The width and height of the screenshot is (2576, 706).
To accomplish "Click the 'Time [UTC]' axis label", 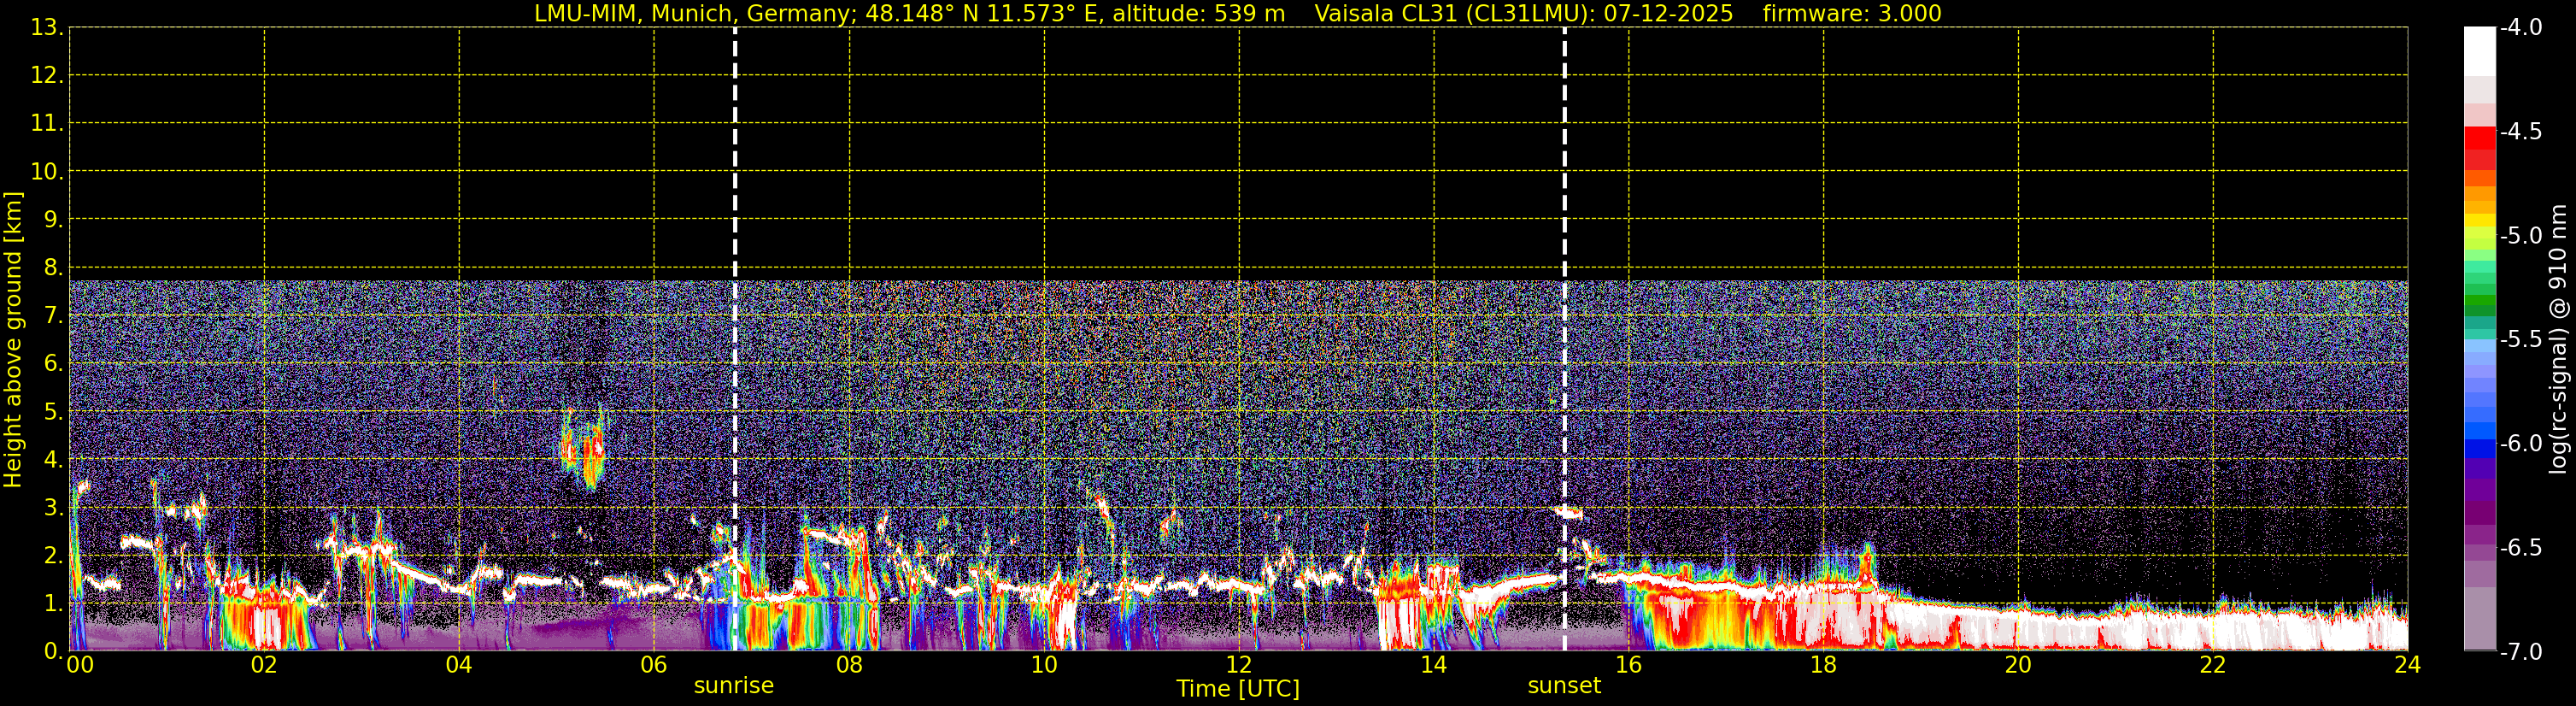I will (x=1238, y=689).
